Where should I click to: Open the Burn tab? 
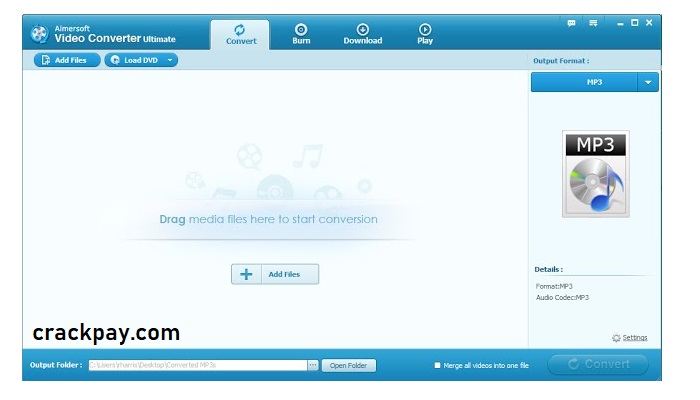[301, 35]
